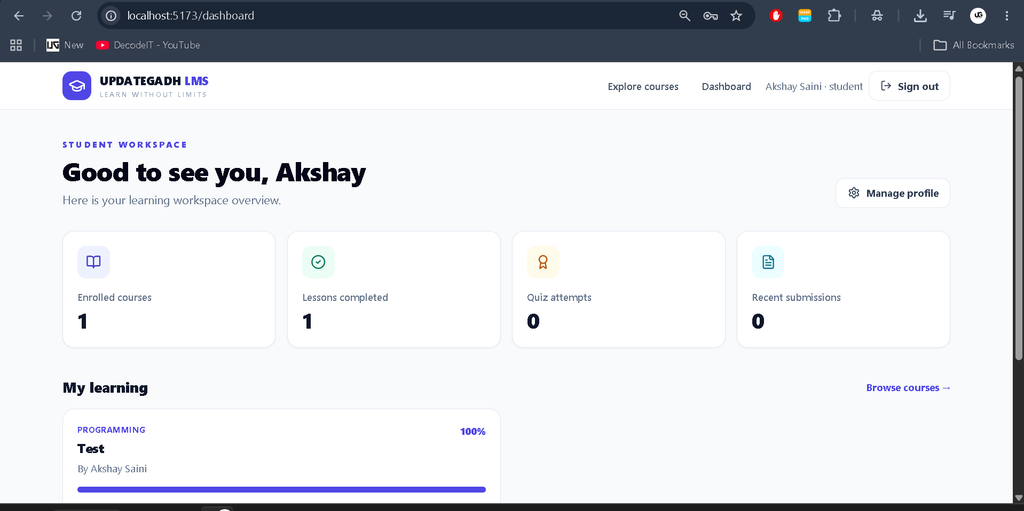Follow the Browse courses link
Viewport: 1024px width, 511px height.
(908, 388)
